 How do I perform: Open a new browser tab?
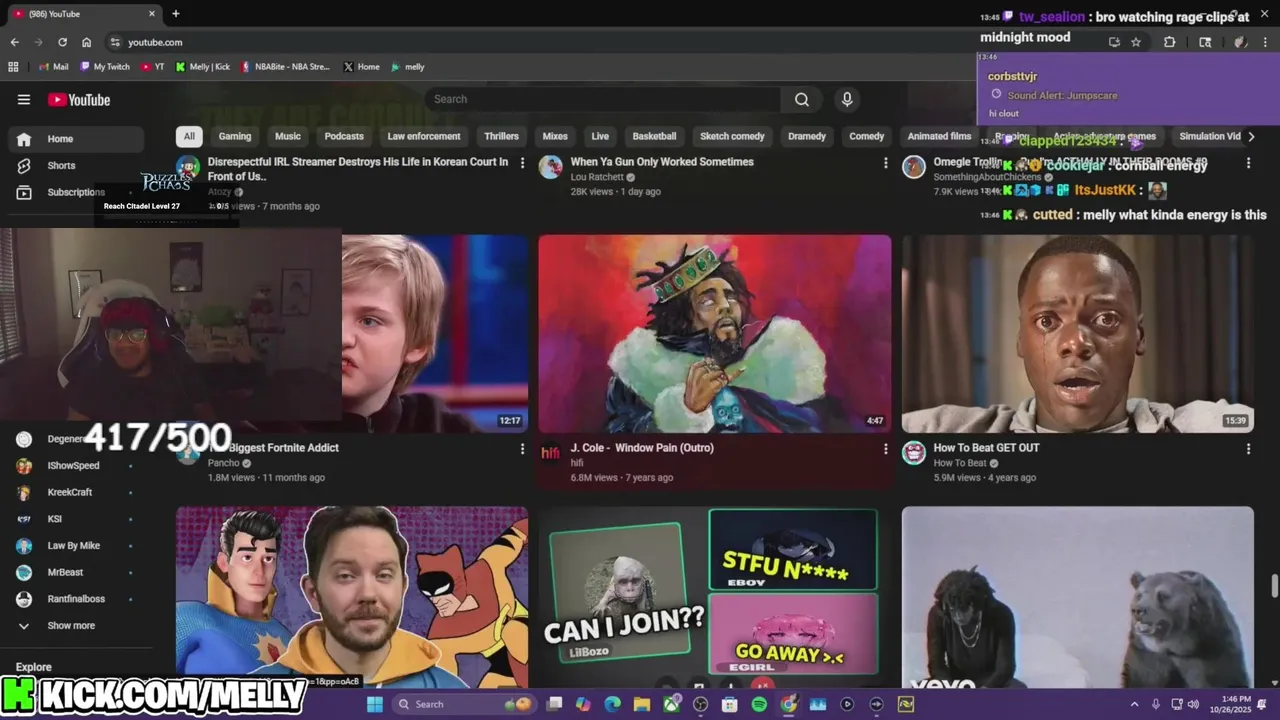176,14
